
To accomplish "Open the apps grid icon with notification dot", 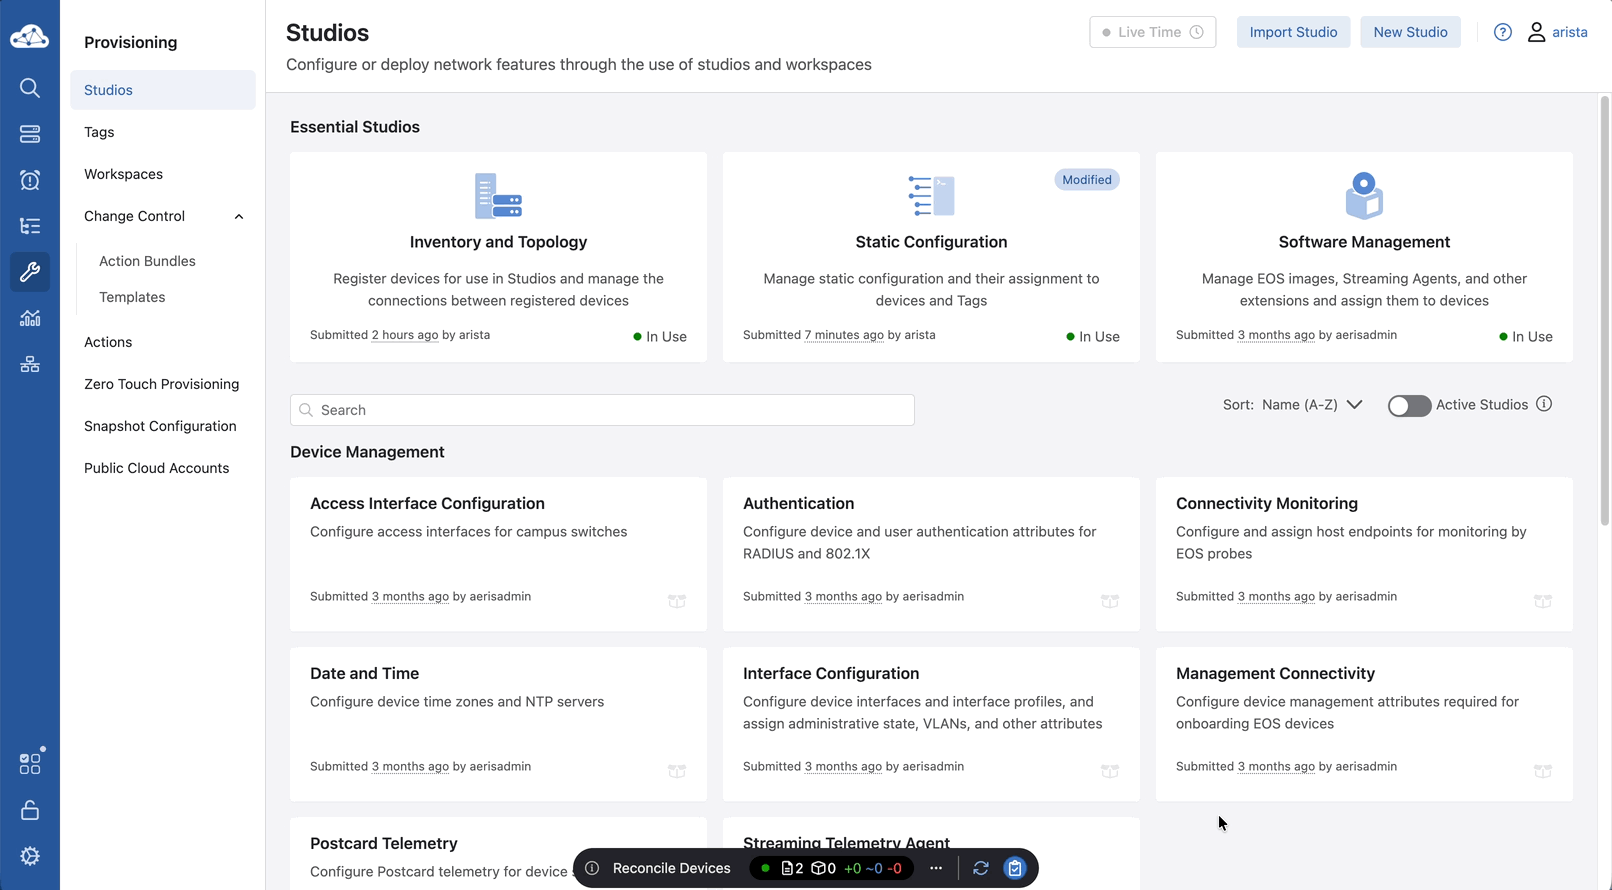I will (x=30, y=763).
